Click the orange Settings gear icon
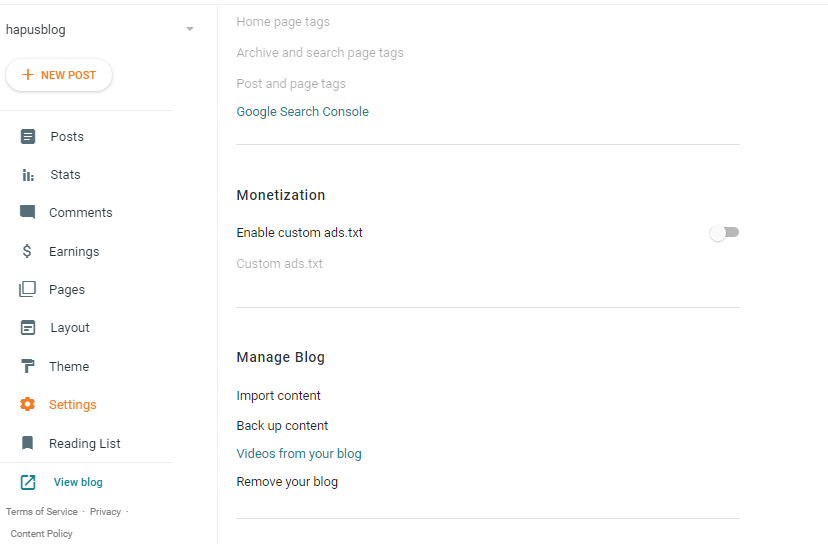The height and width of the screenshot is (544, 828). tap(27, 405)
